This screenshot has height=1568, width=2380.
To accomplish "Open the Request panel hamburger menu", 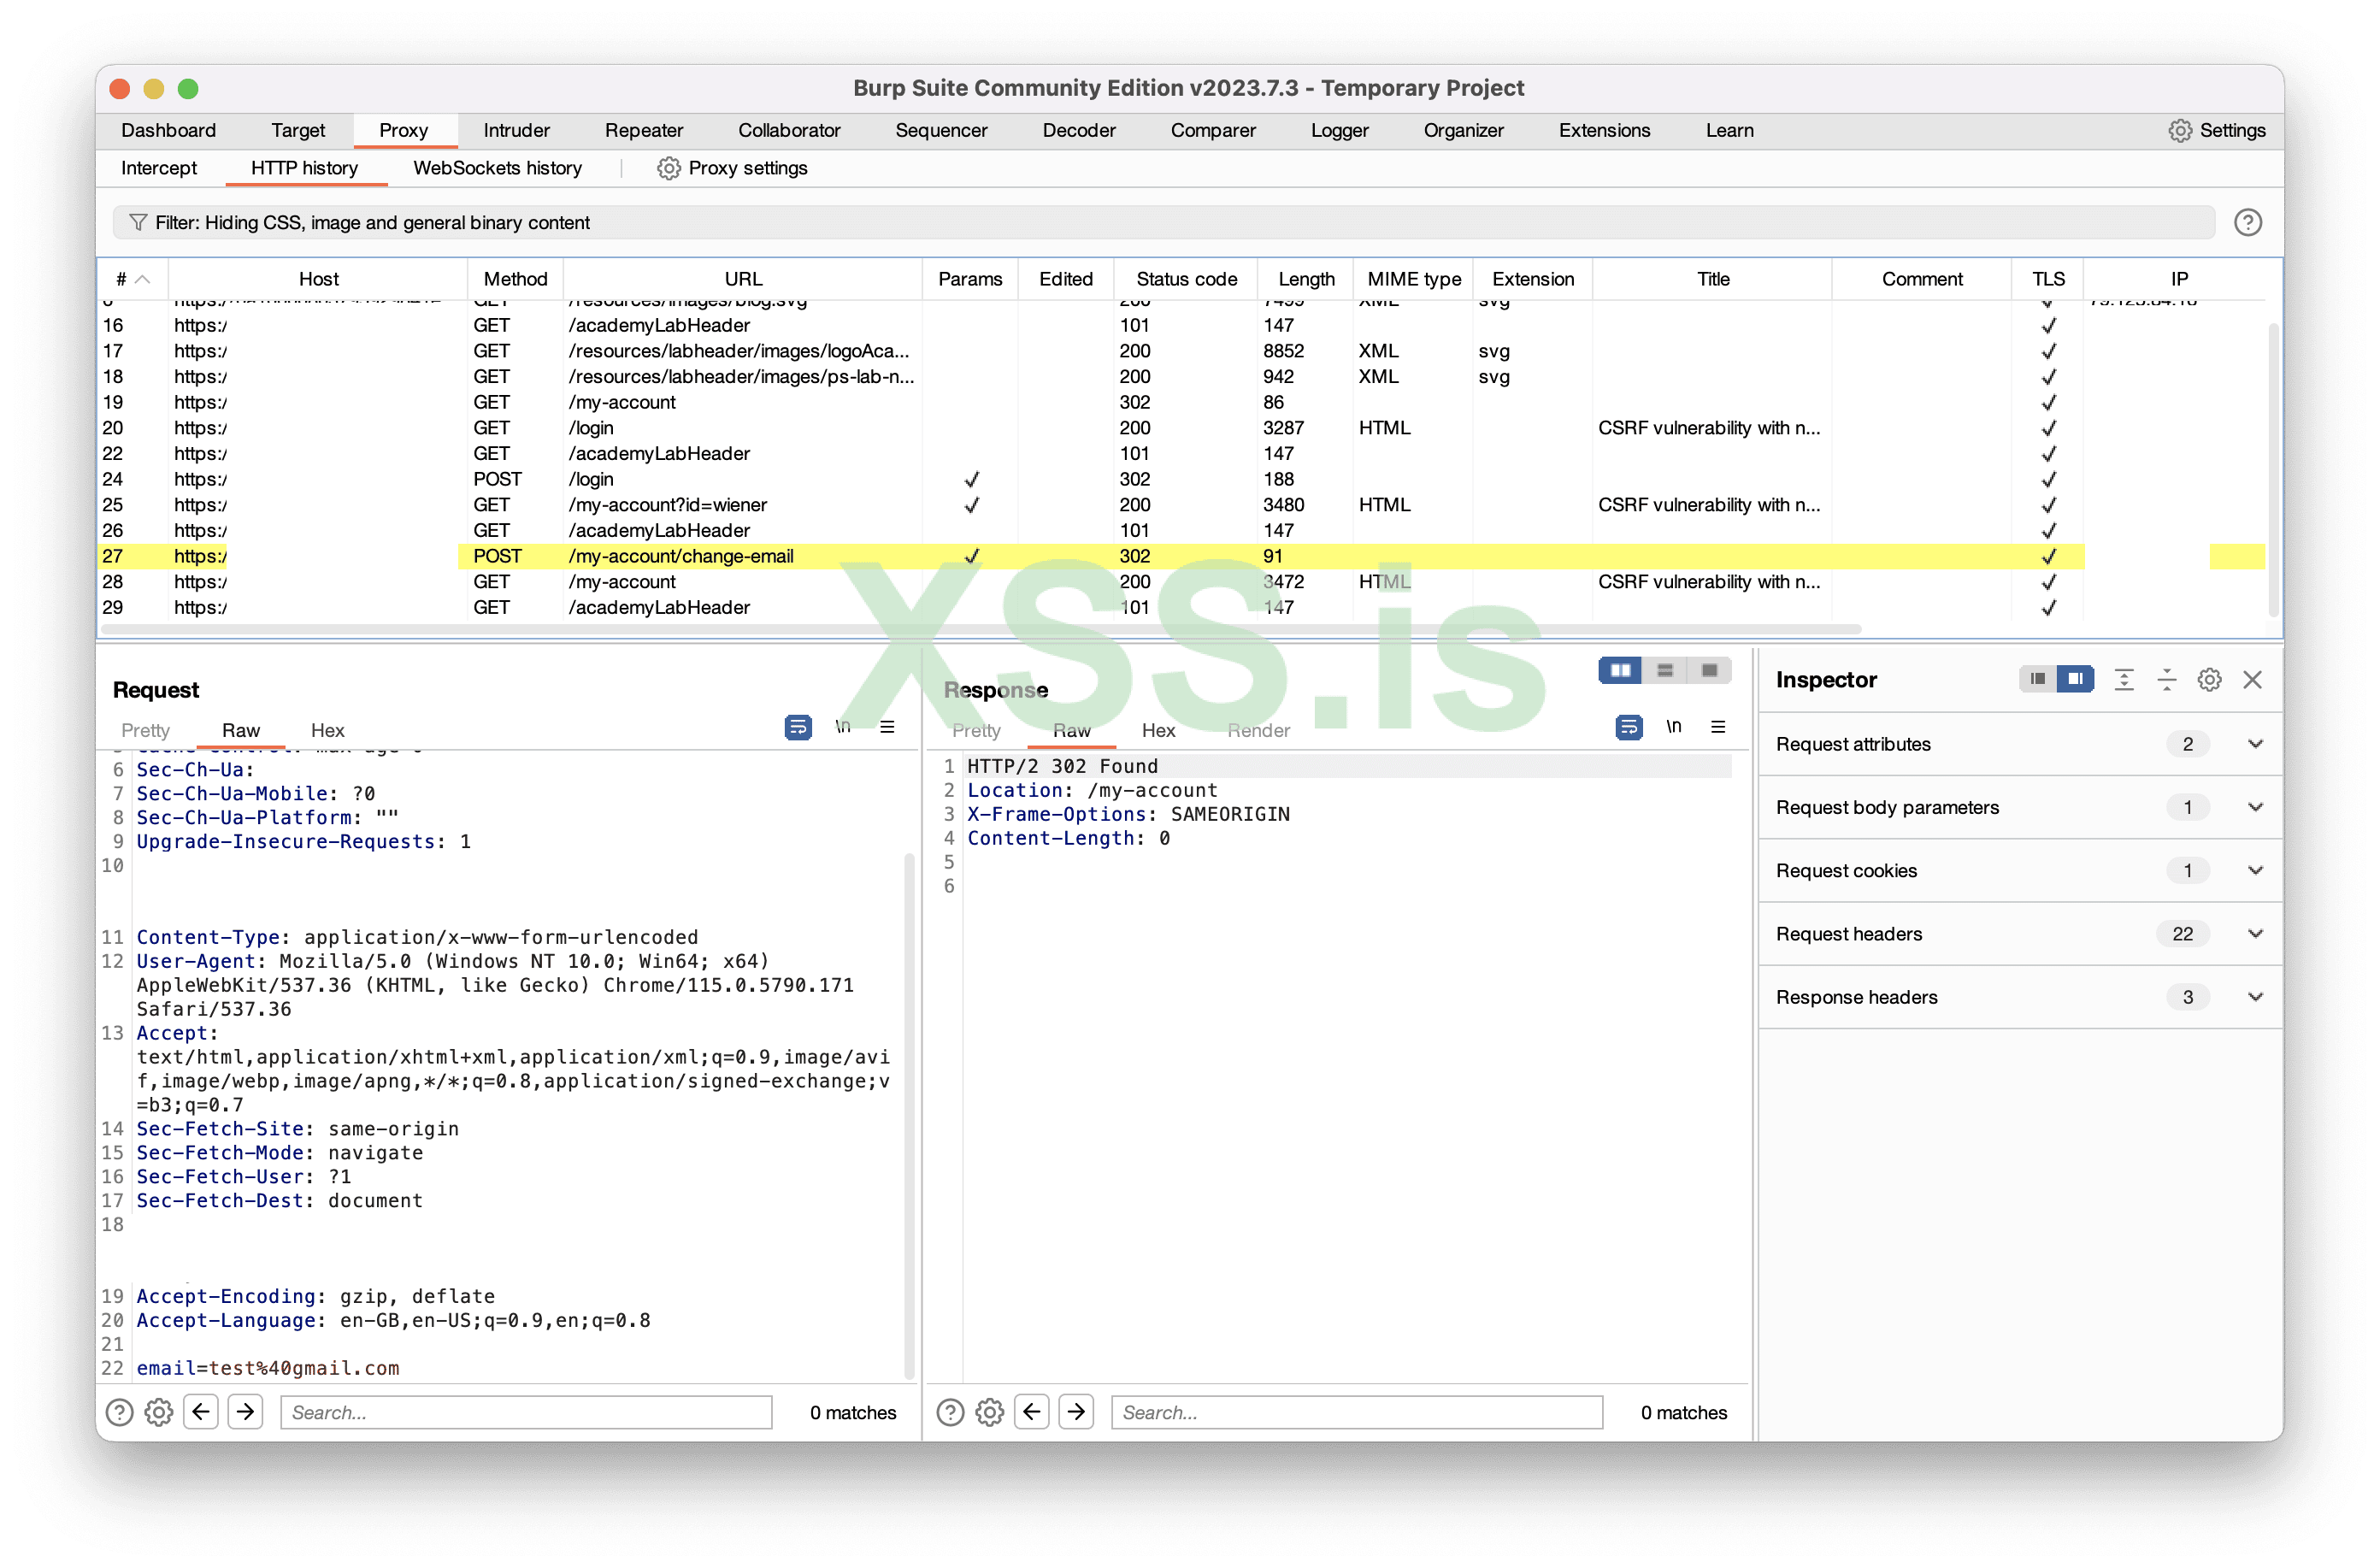I will coord(887,727).
